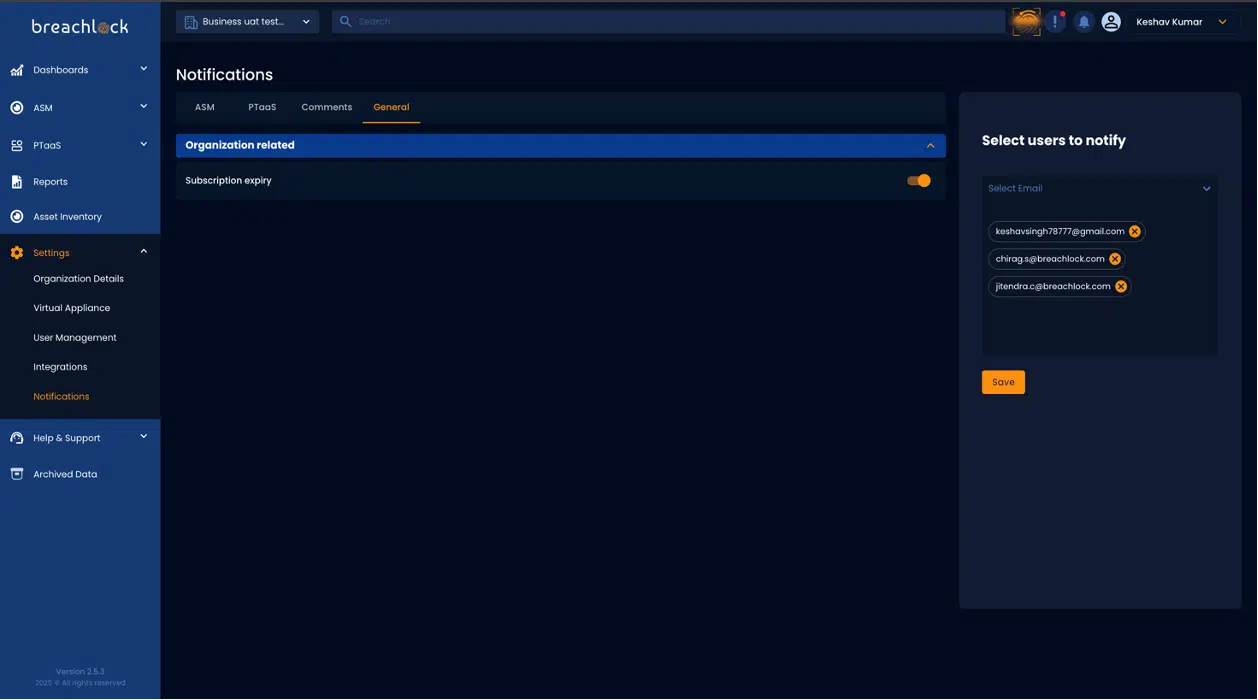Open the notification bell
This screenshot has width=1258, height=700.
click(x=1083, y=21)
